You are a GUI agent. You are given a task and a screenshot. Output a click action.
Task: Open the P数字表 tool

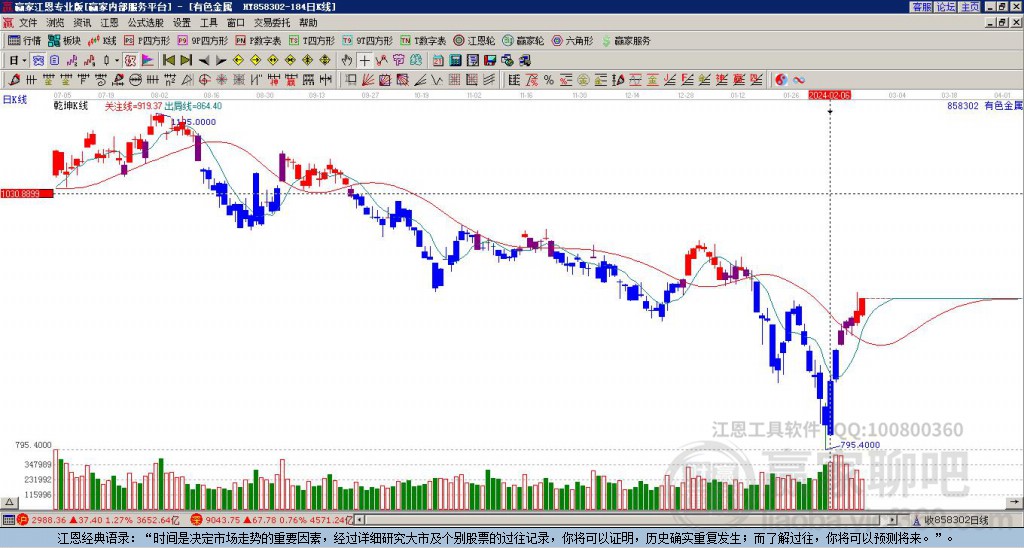click(258, 40)
